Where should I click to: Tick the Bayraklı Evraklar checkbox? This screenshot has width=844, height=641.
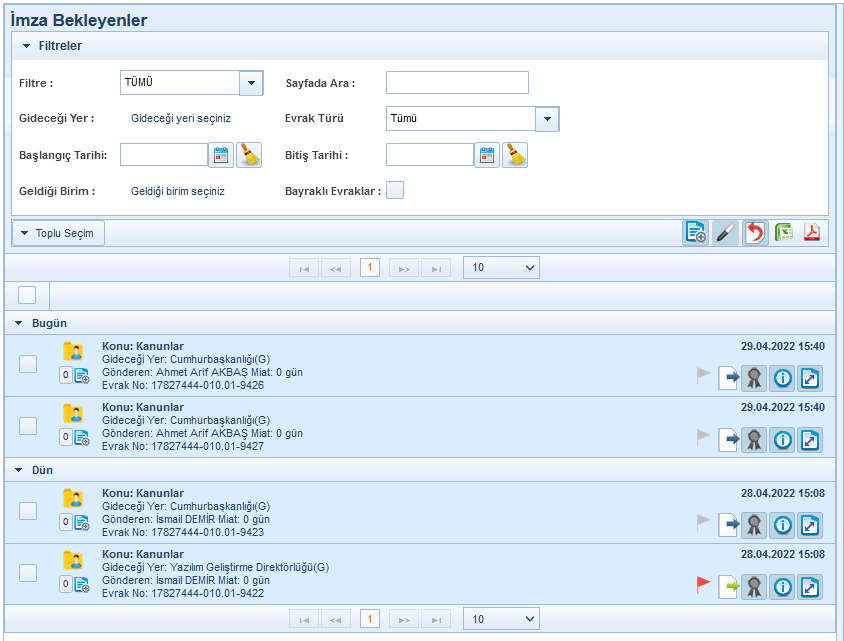pos(395,190)
